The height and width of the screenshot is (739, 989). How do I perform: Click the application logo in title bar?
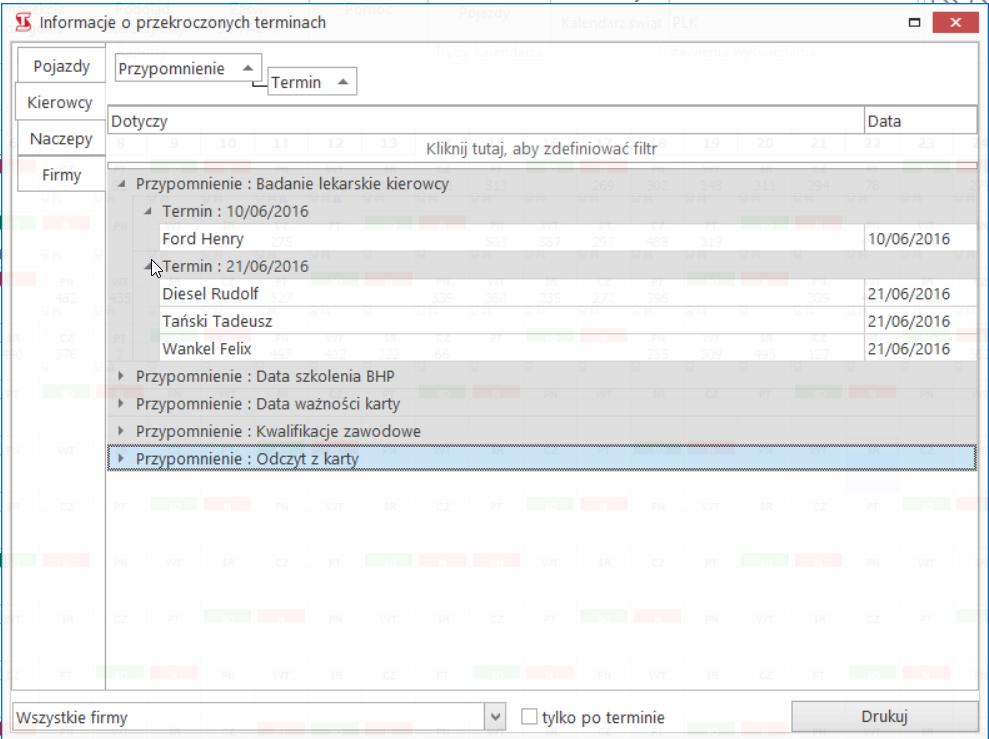click(x=23, y=22)
